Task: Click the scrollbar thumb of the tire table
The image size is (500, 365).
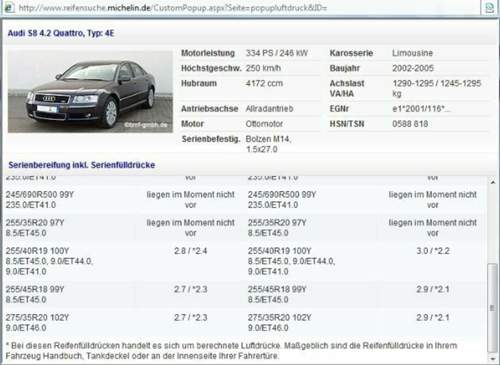Action: coord(492,308)
